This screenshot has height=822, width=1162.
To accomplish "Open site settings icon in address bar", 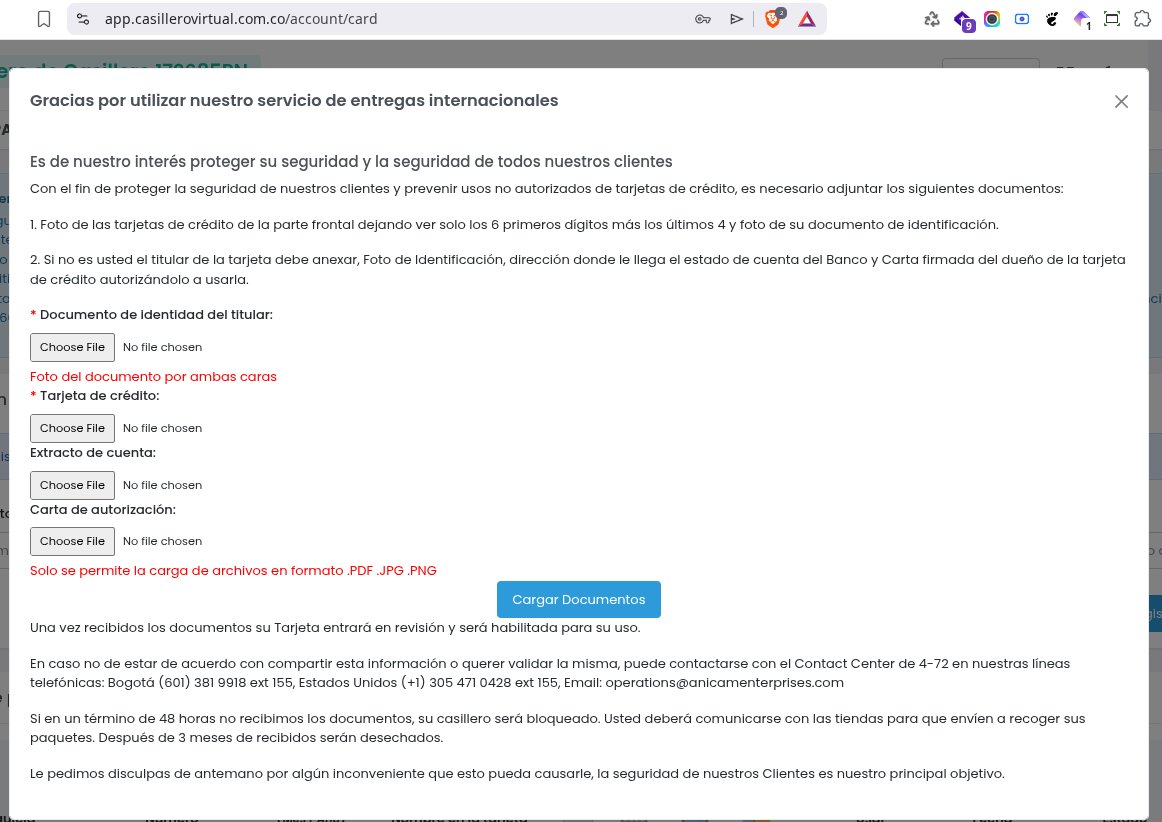I will click(83, 19).
